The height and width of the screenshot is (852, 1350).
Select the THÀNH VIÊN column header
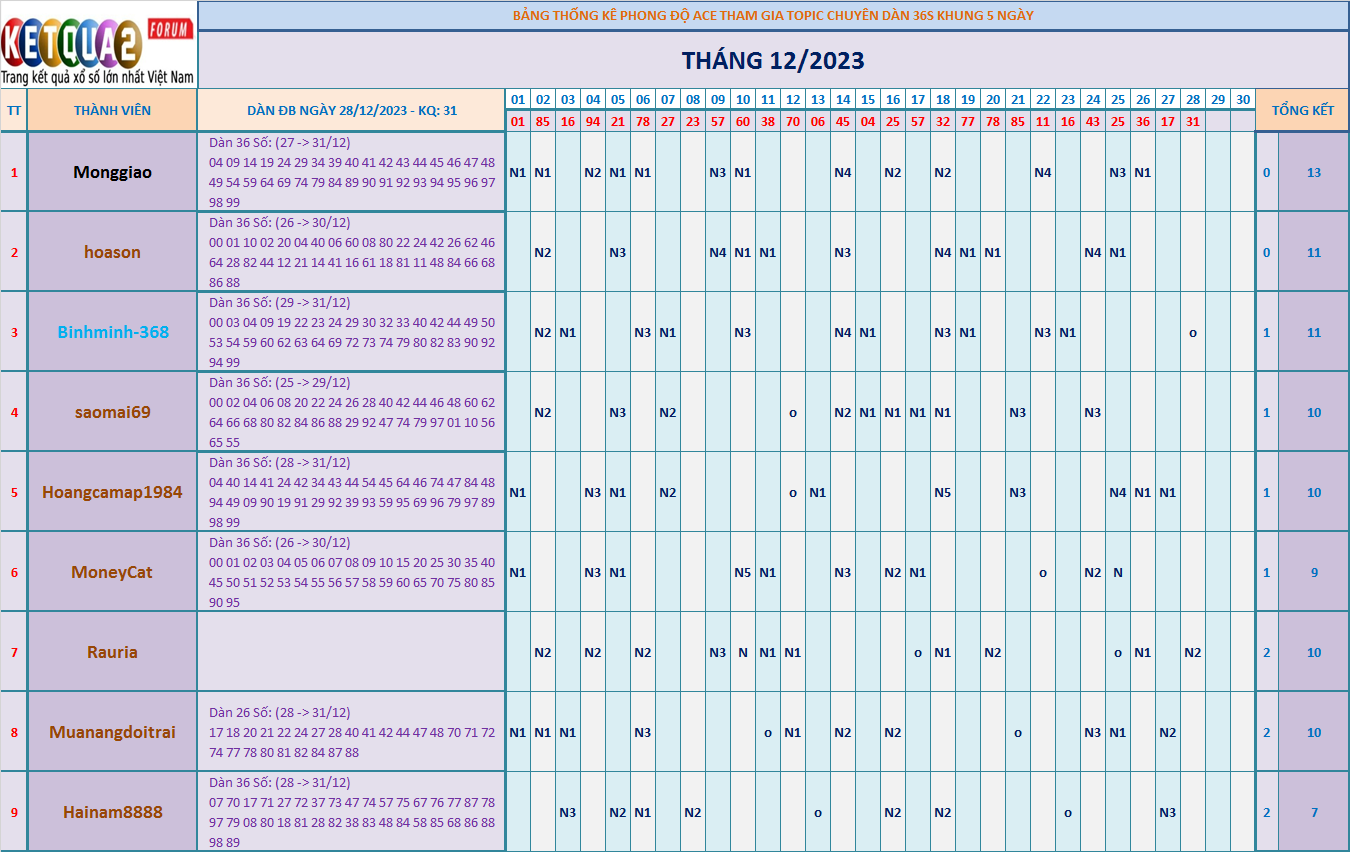click(x=112, y=110)
